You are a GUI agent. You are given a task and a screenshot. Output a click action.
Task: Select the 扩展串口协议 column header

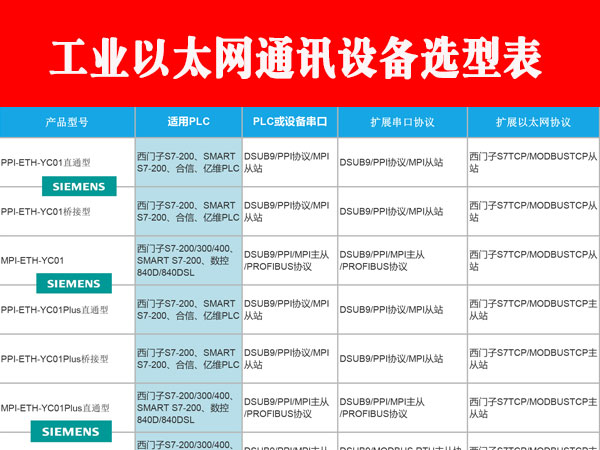[x=403, y=122]
